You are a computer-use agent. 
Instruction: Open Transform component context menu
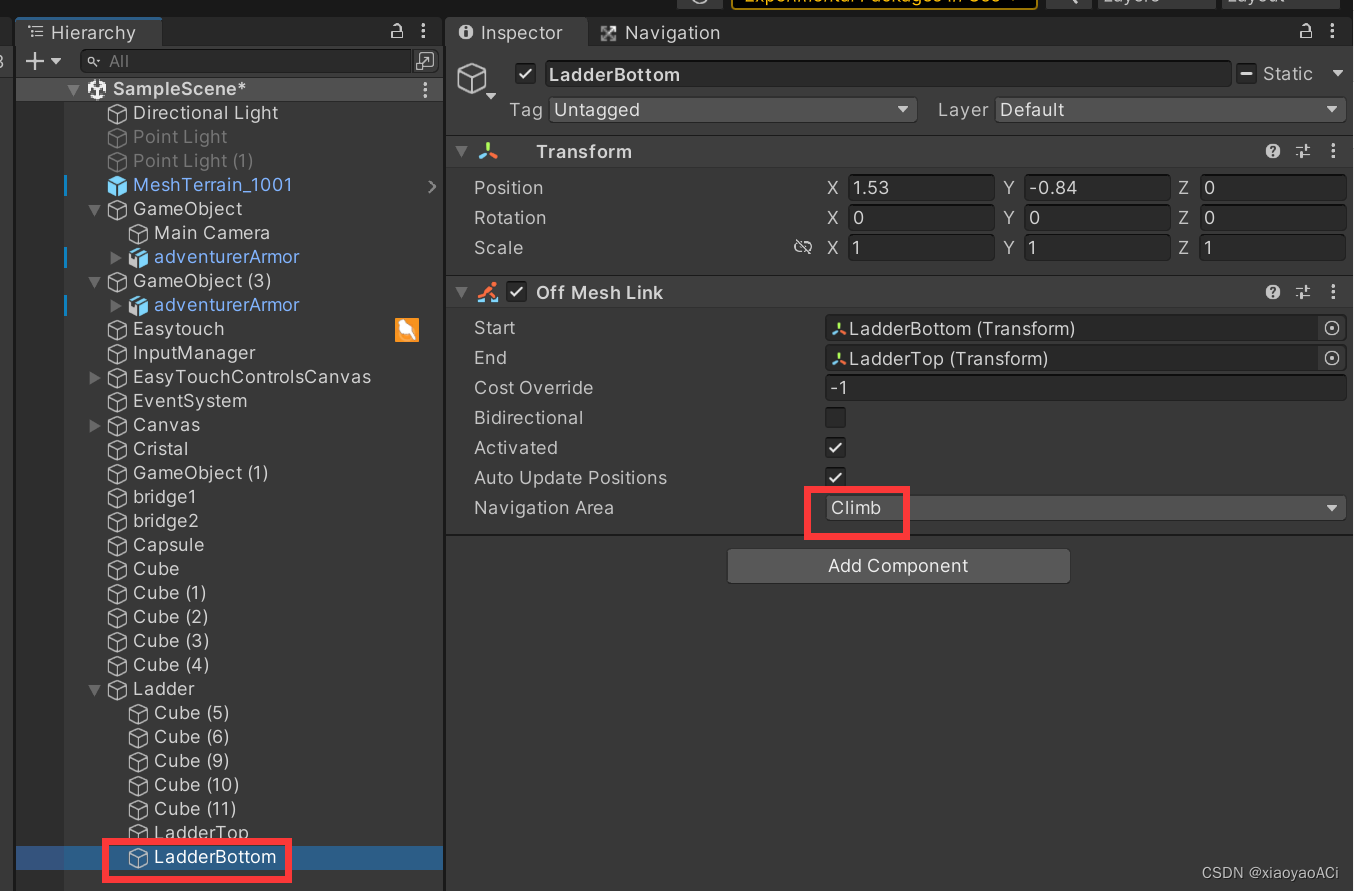click(1333, 152)
